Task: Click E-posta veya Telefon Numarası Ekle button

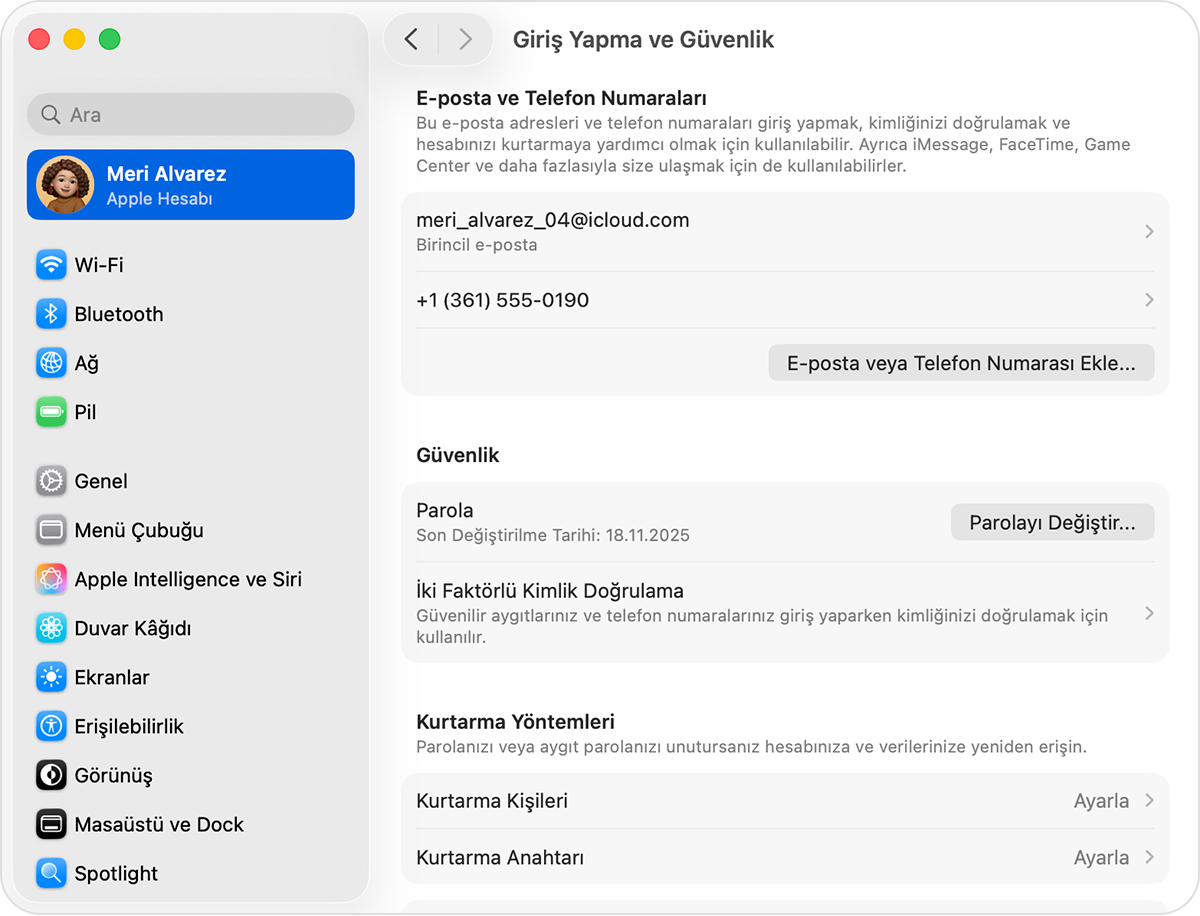Action: click(960, 362)
